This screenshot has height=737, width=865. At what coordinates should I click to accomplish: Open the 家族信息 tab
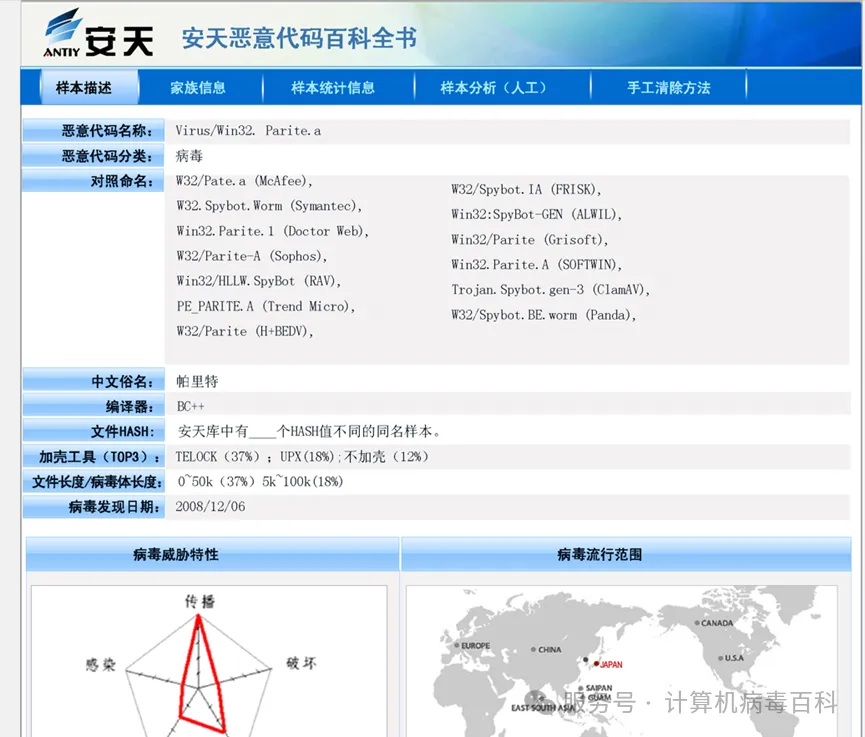(x=198, y=87)
